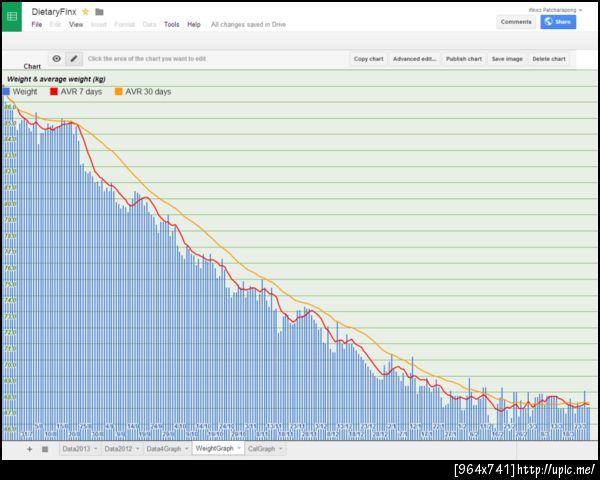Switch to the CalGraph sheet tab
This screenshot has height=480, width=600.
coord(261,449)
